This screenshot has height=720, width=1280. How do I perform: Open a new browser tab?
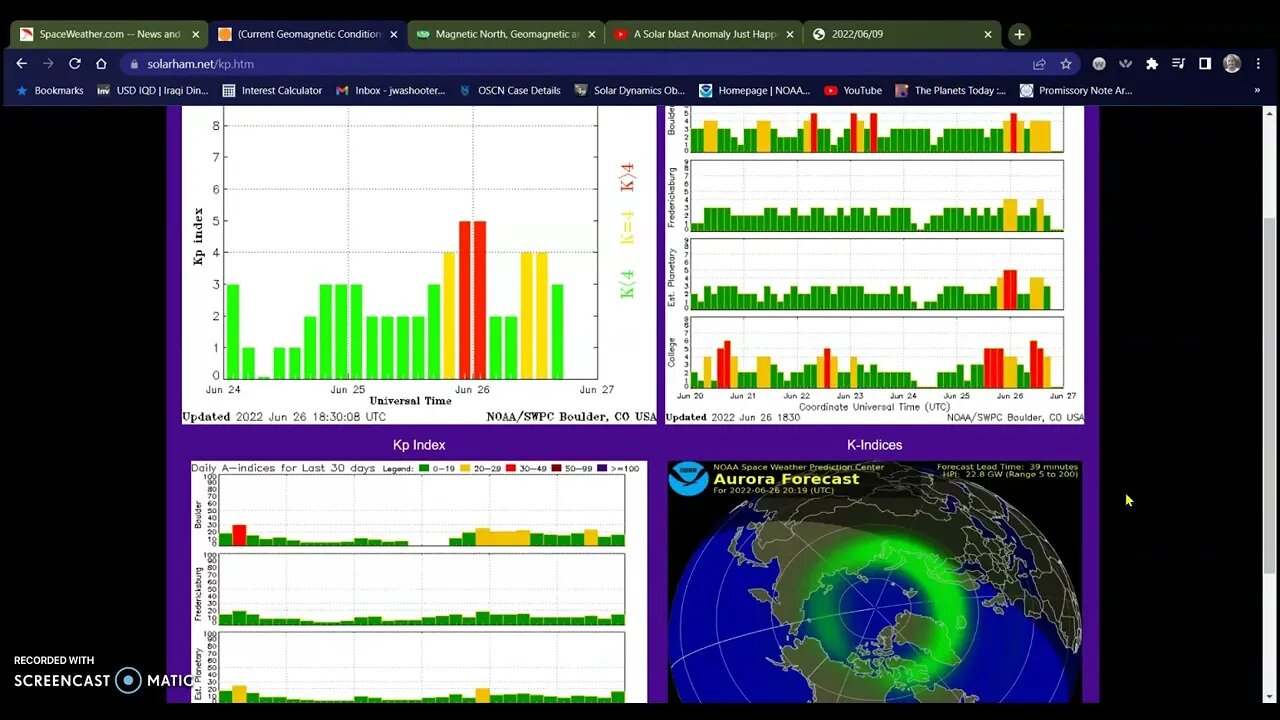pos(1019,34)
